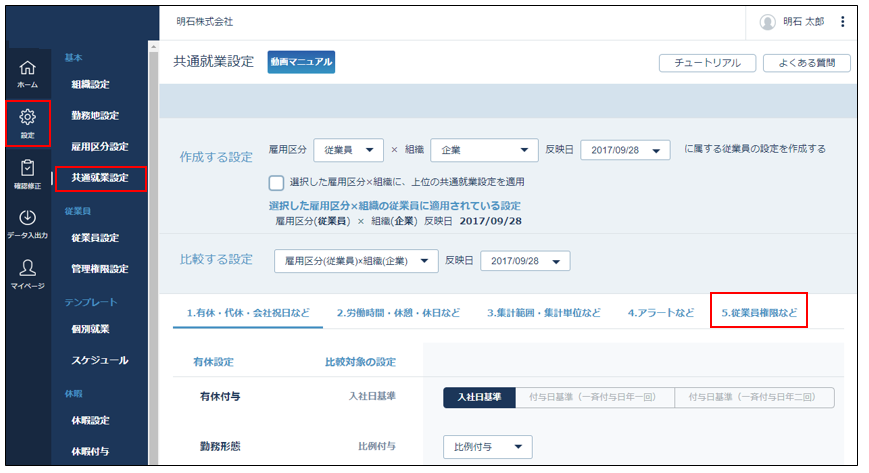Viewport: 869px width, 473px height.
Task: Open the マイページ person icon
Action: [27, 274]
